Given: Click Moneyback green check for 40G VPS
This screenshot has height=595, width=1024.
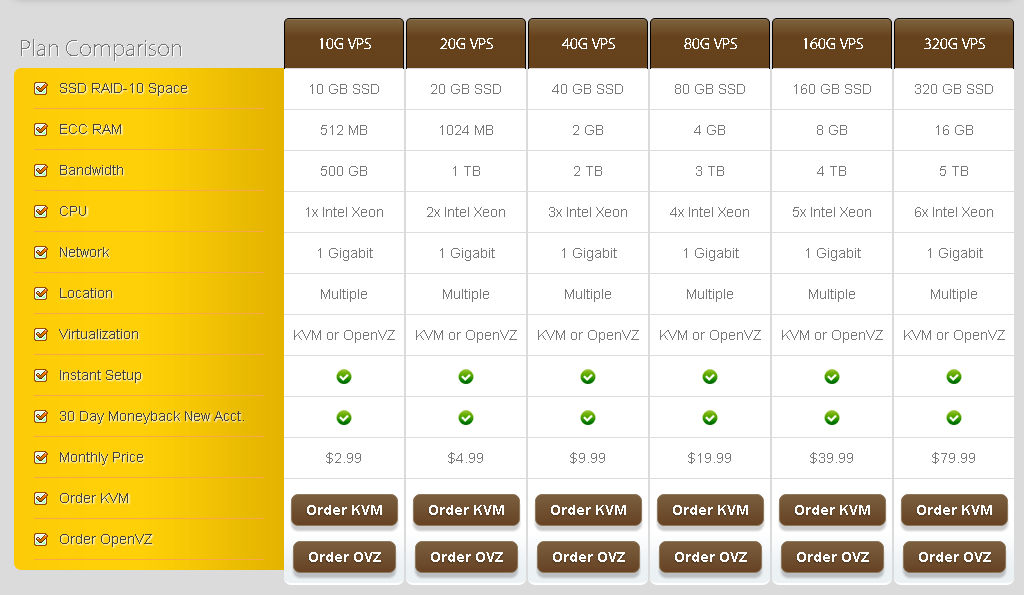Looking at the screenshot, I should point(588,418).
